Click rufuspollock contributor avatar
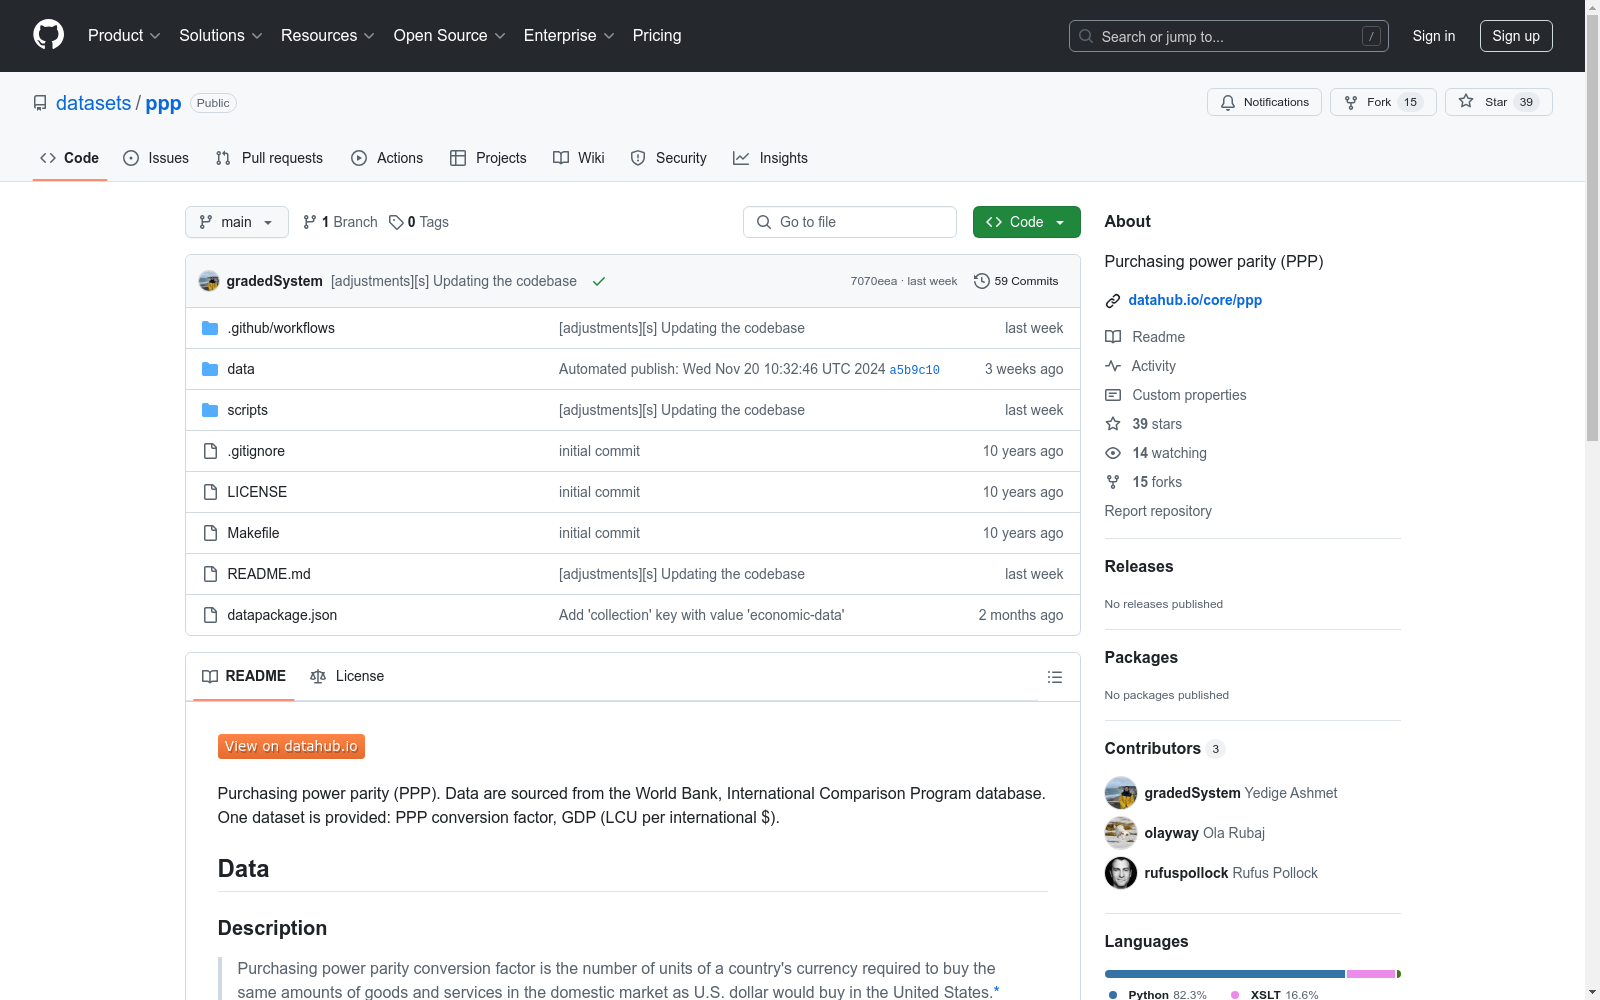This screenshot has width=1600, height=1000. 1121,873
